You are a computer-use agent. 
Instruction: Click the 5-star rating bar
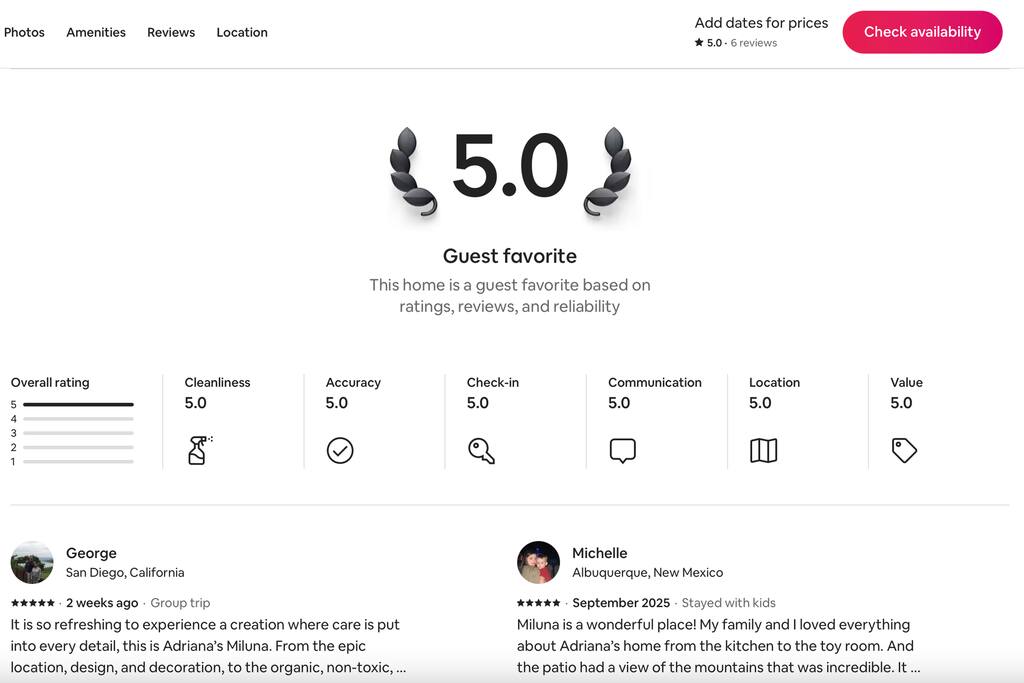78,404
